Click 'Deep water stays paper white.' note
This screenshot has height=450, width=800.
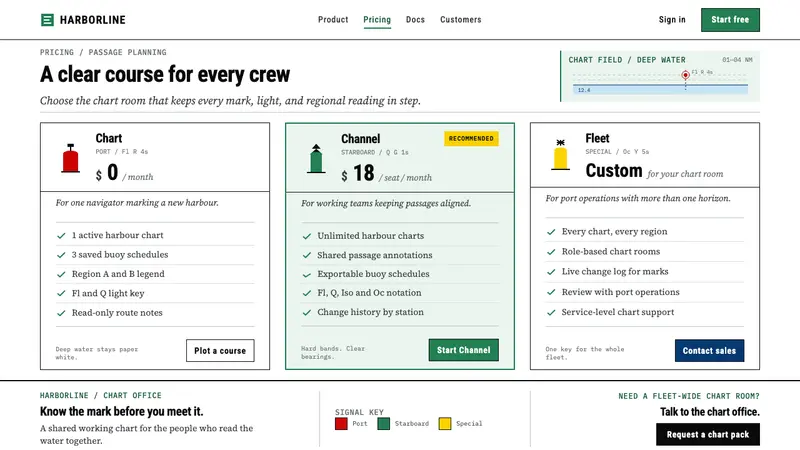tap(97, 353)
